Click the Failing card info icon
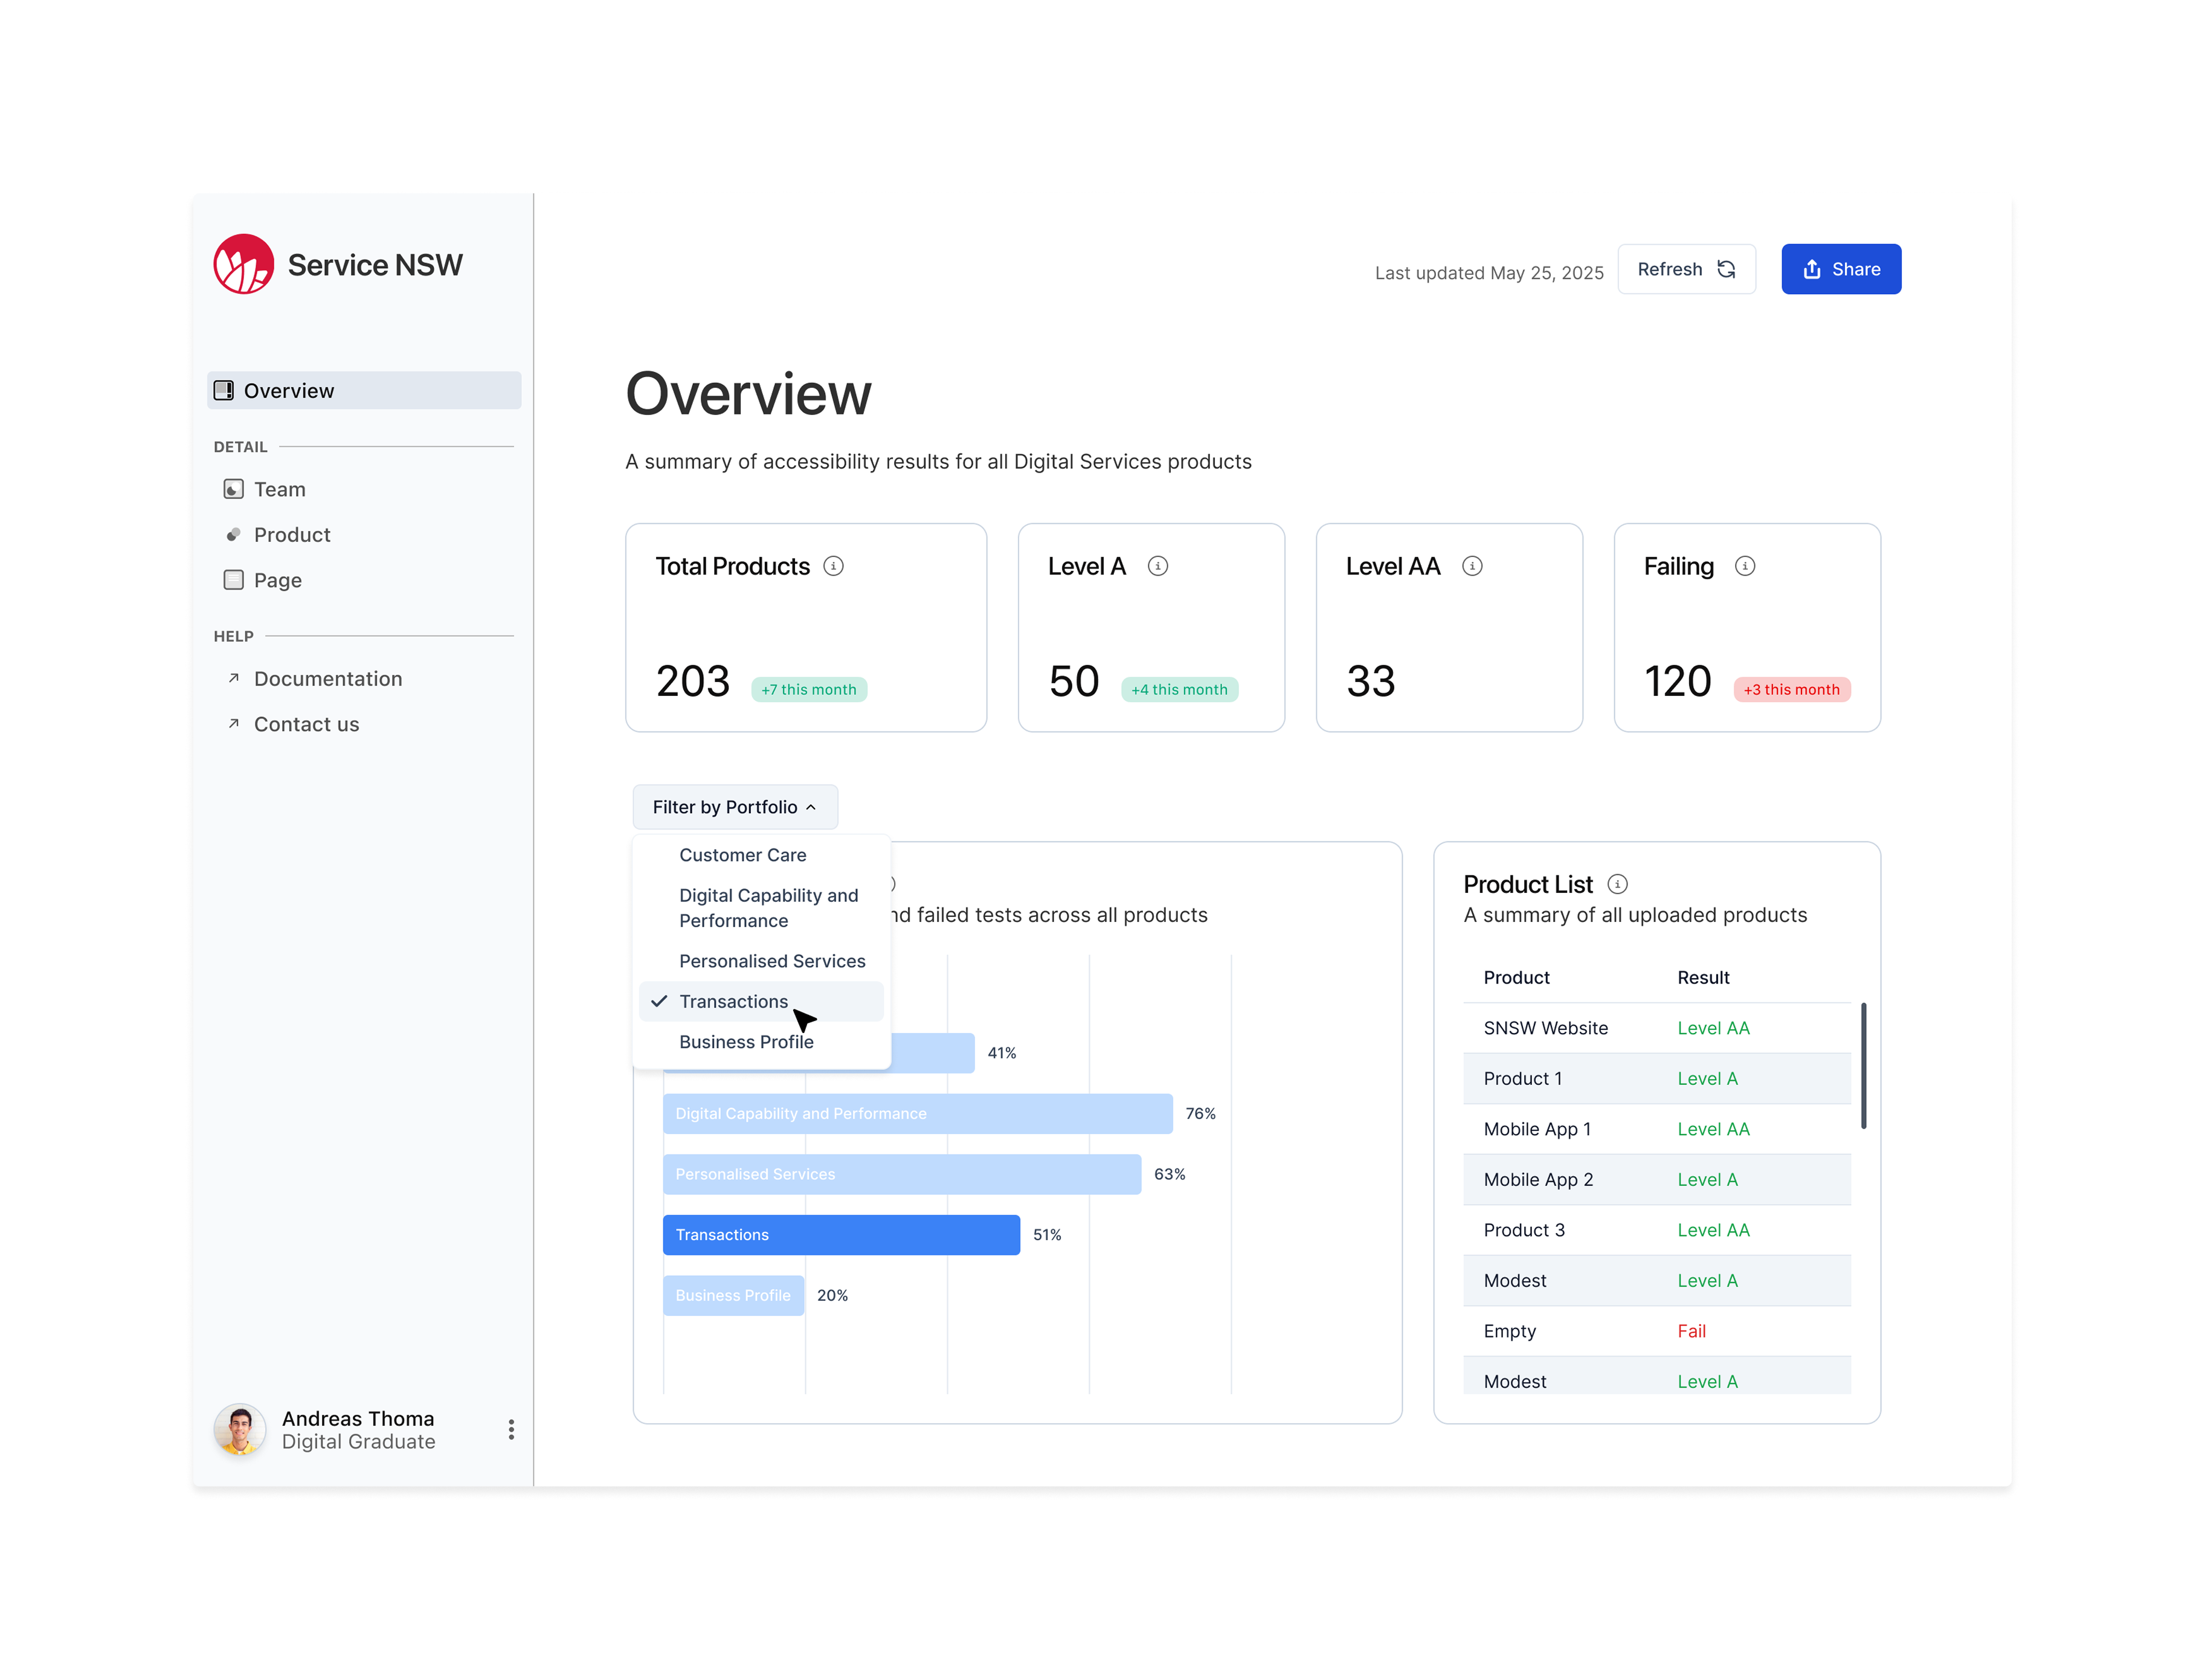This screenshot has height=1680, width=2205. [x=1744, y=566]
